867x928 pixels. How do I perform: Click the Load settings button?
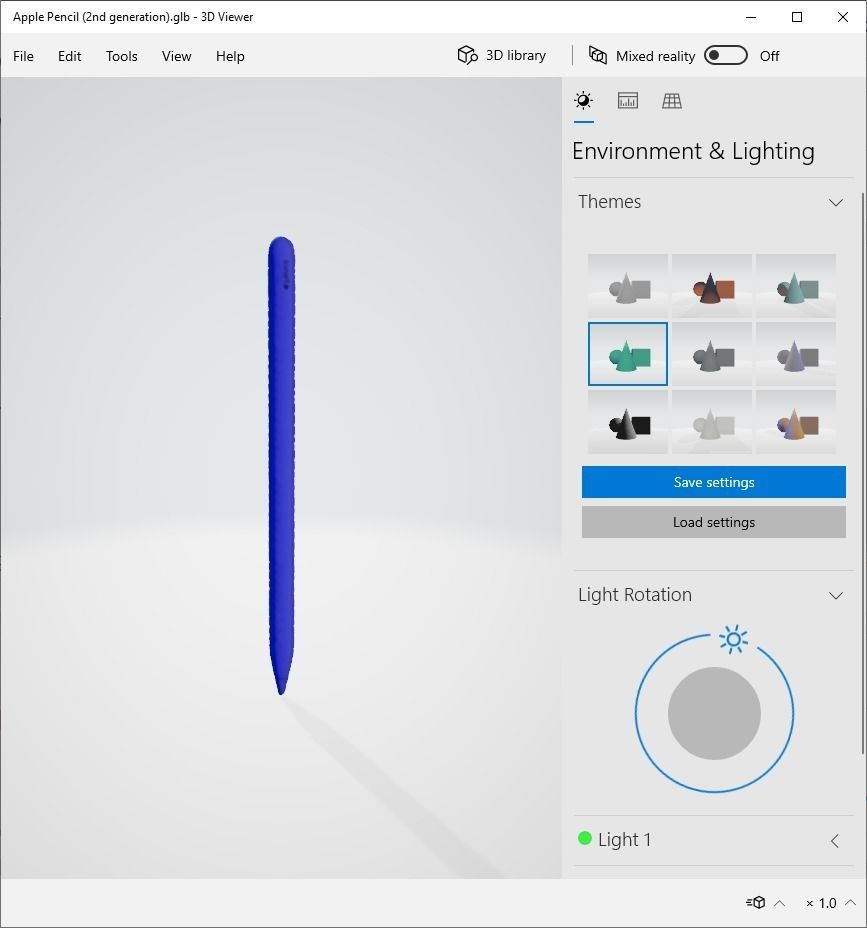(714, 522)
